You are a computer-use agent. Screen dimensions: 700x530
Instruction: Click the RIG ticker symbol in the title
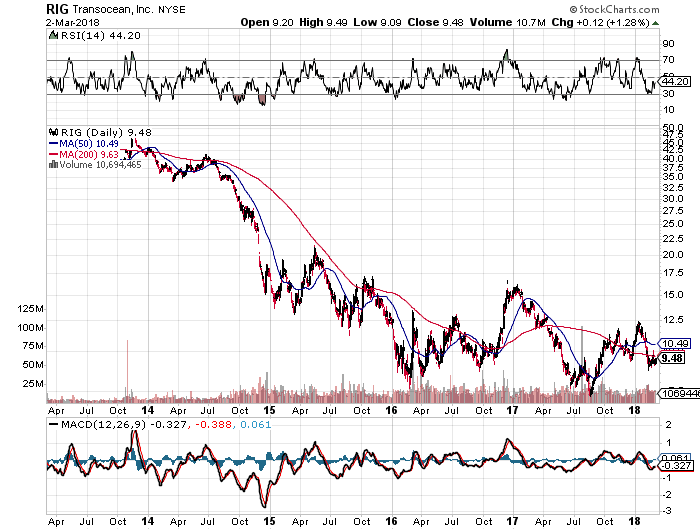pos(57,9)
